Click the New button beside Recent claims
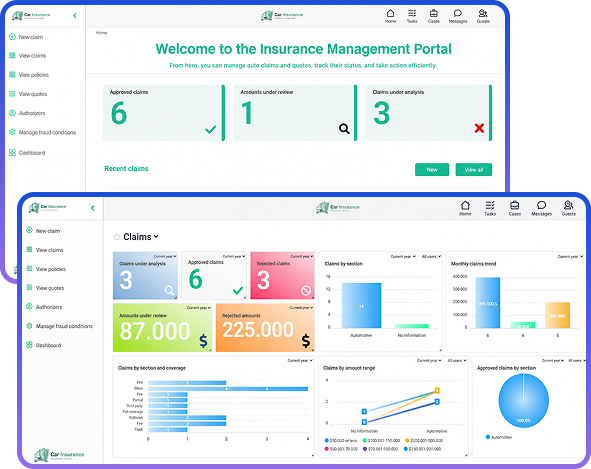 432,170
